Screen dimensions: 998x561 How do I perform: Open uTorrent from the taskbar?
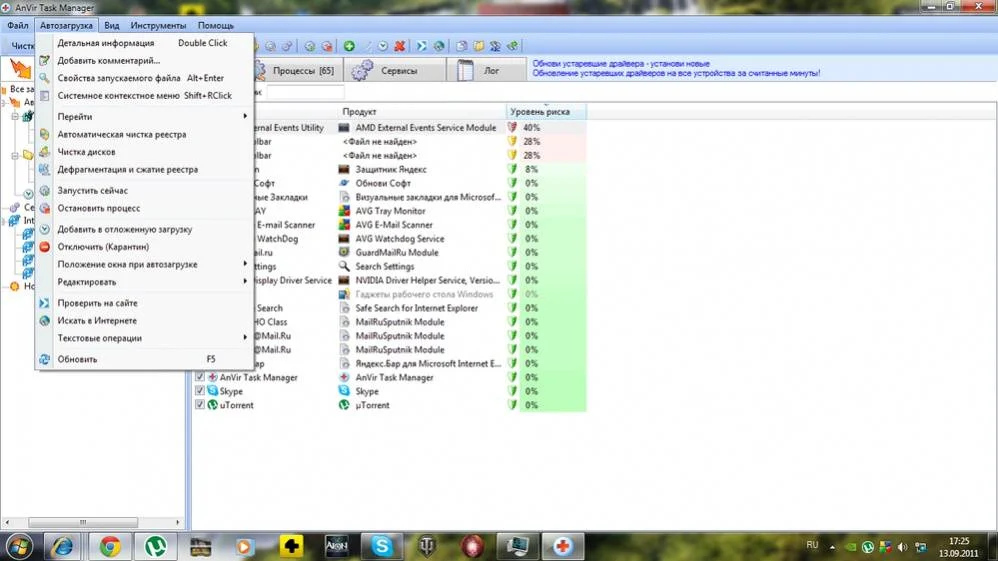click(x=155, y=546)
